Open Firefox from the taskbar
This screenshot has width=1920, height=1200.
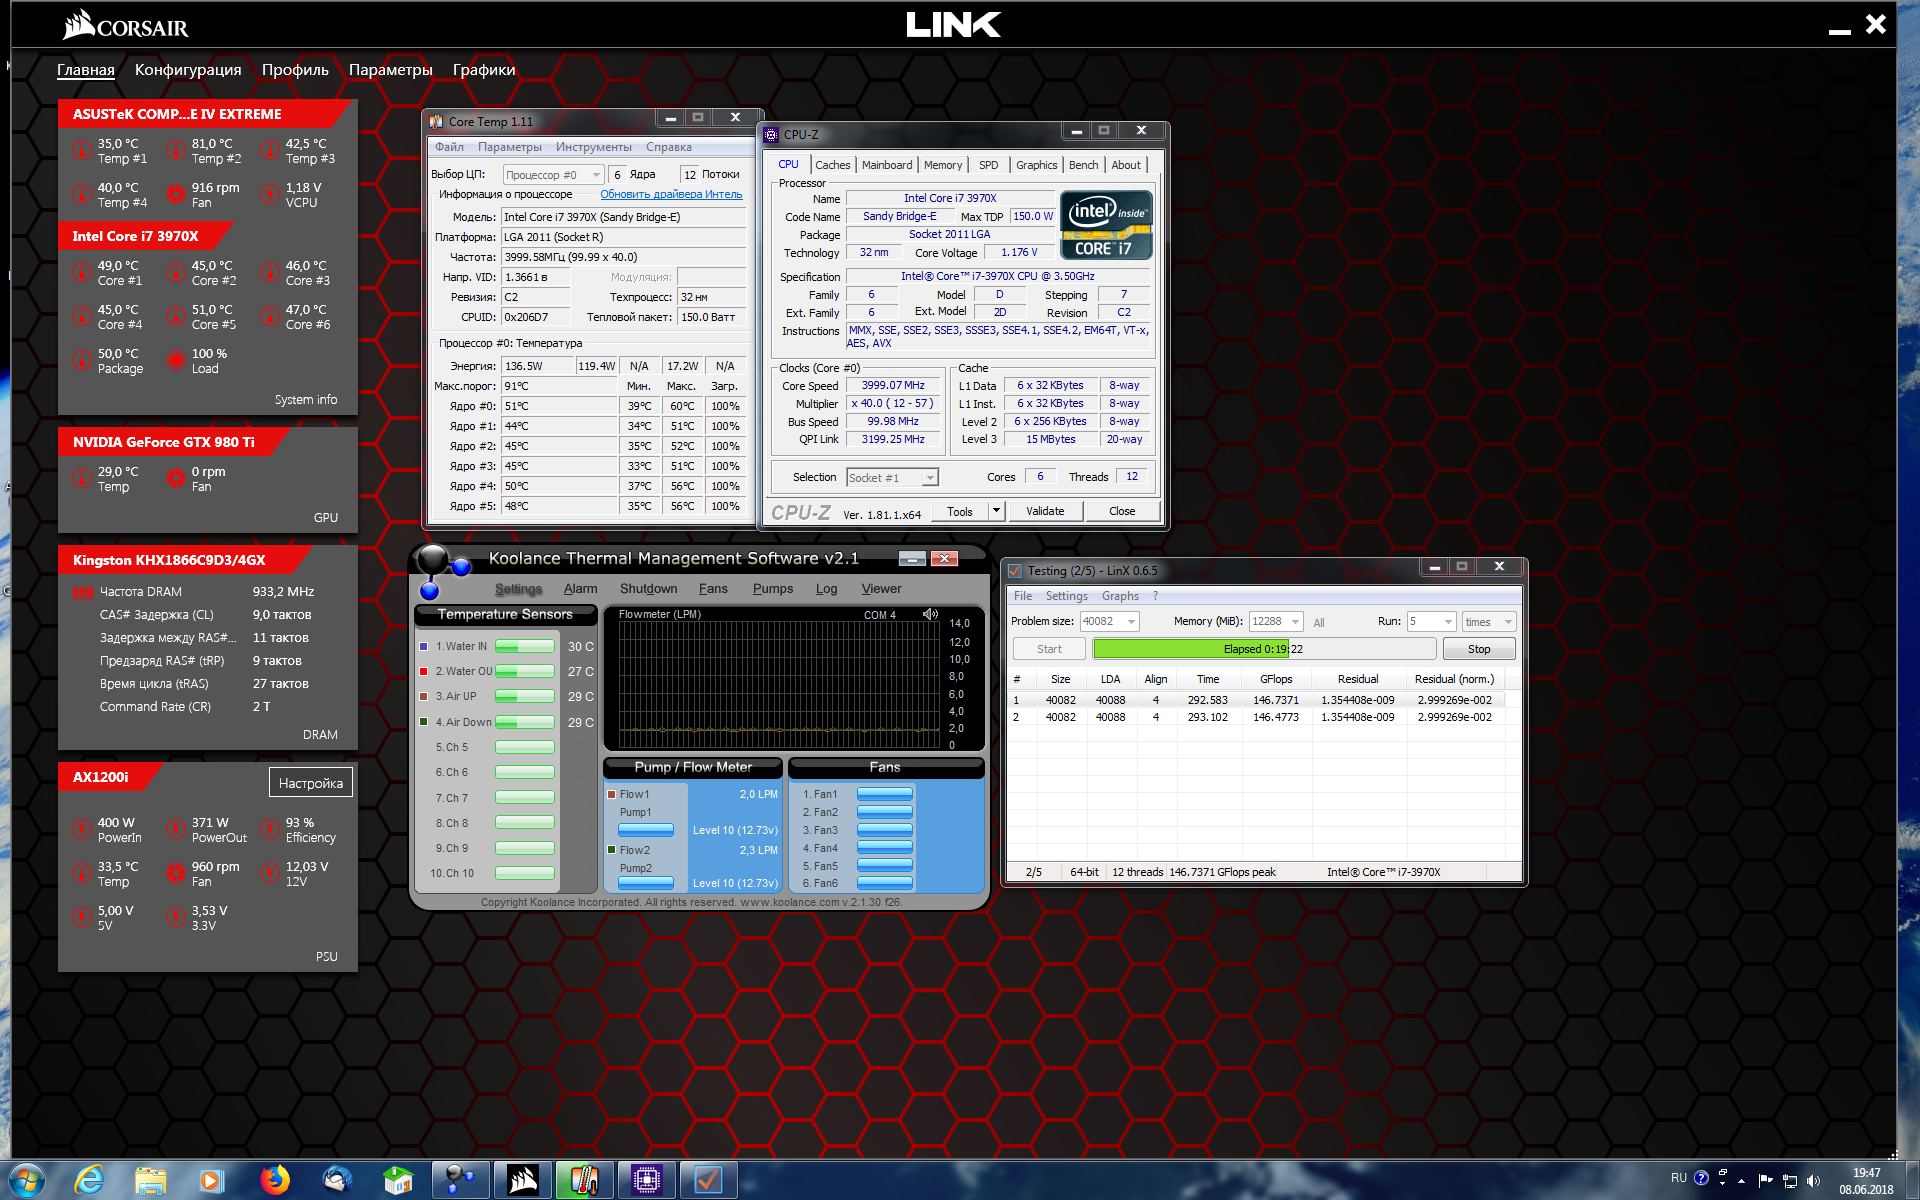(x=274, y=1180)
